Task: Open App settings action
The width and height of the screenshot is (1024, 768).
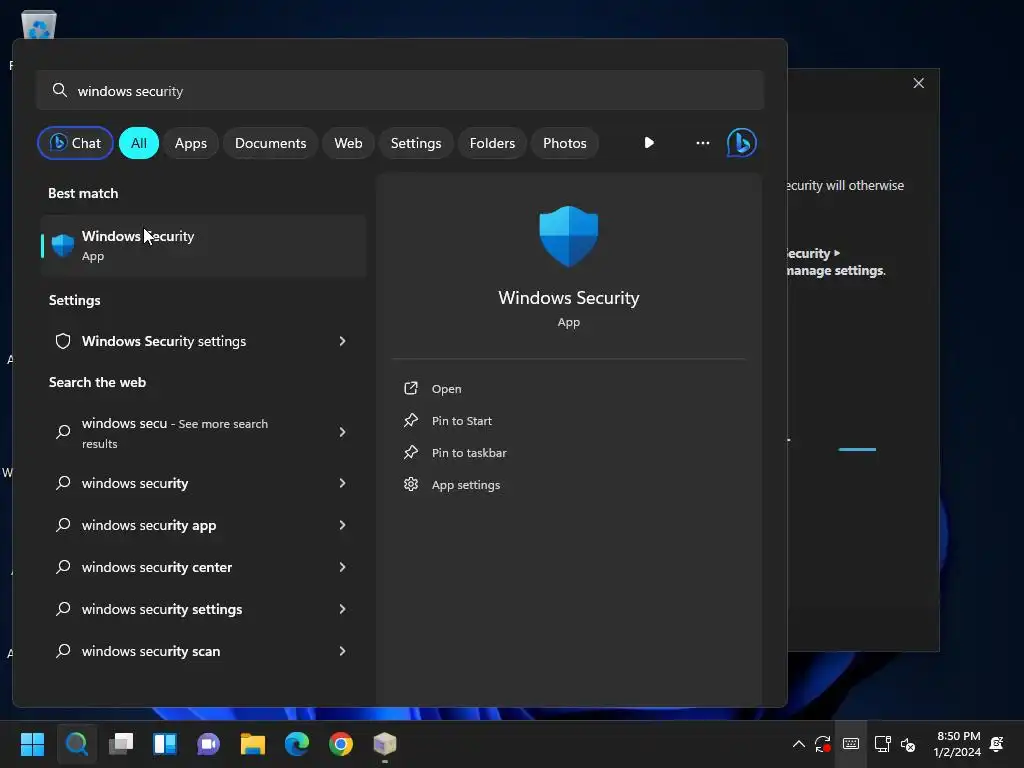Action: (466, 485)
